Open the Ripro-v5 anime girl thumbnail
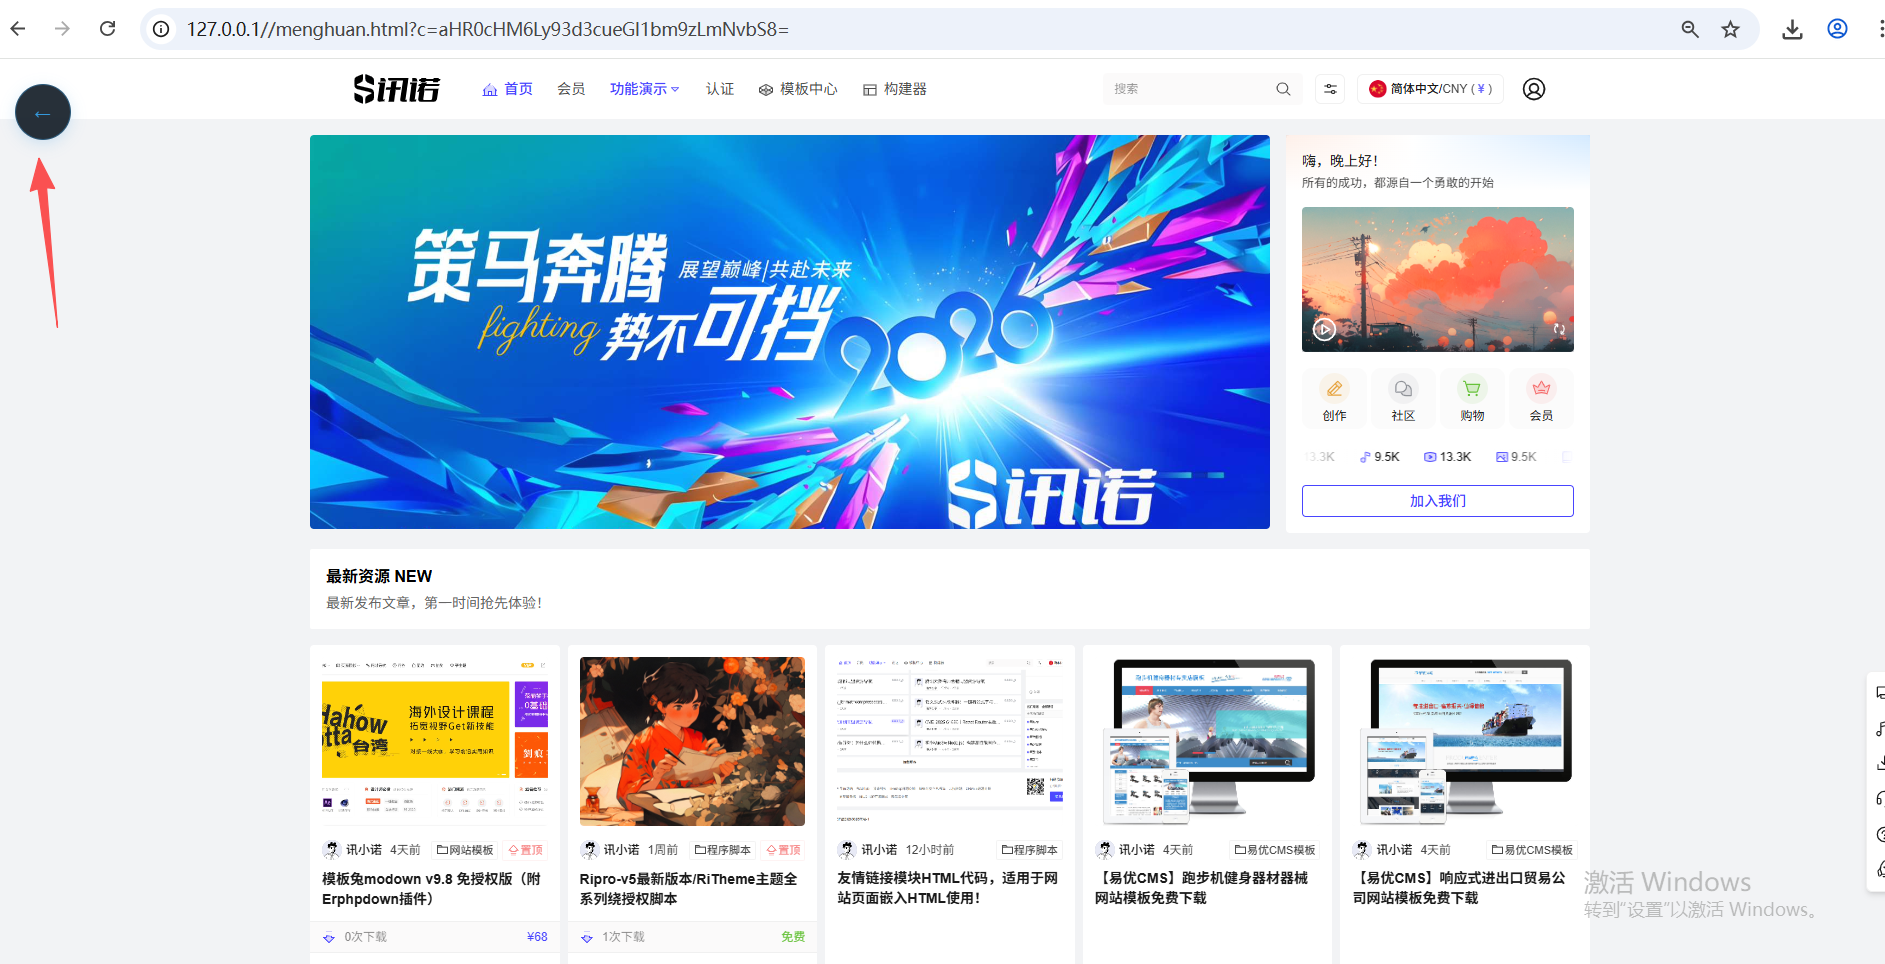Image resolution: width=1885 pixels, height=964 pixels. pos(692,741)
